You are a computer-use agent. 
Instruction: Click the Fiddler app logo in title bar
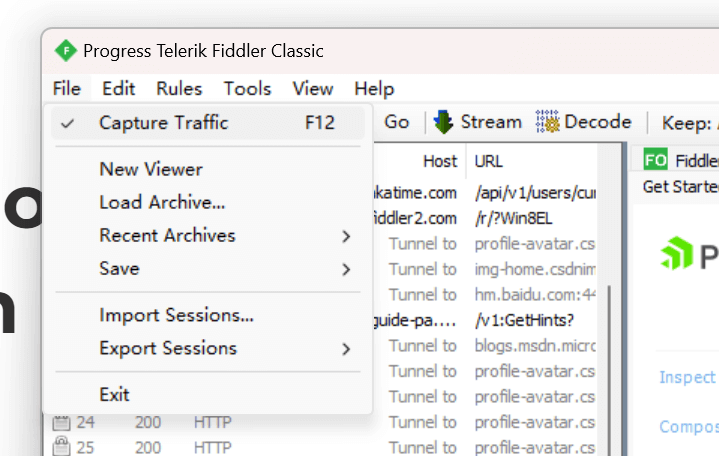pos(66,51)
